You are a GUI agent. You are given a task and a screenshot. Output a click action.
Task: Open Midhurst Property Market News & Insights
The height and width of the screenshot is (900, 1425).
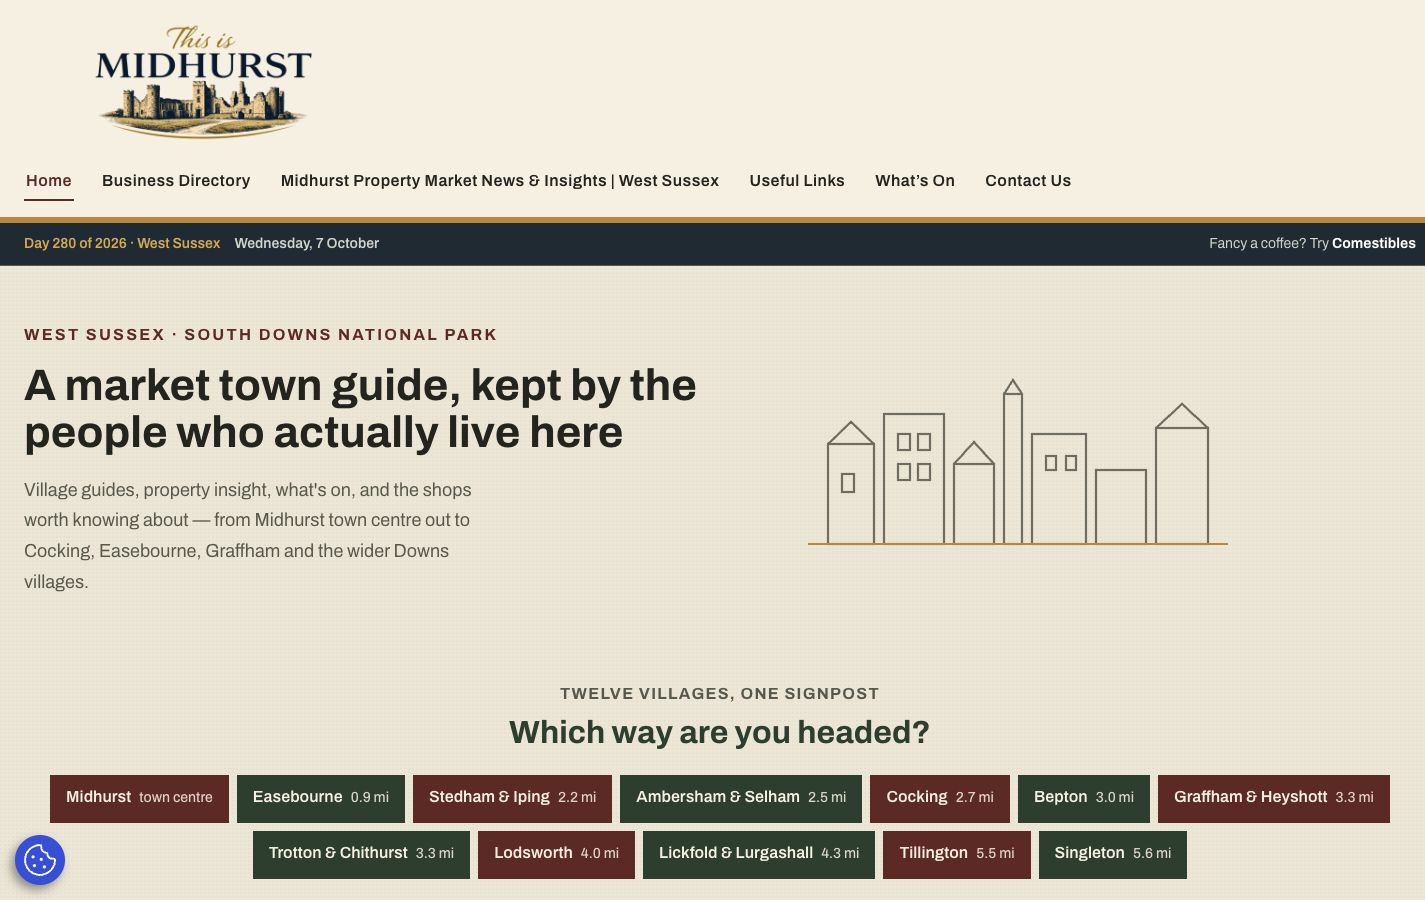pos(500,181)
